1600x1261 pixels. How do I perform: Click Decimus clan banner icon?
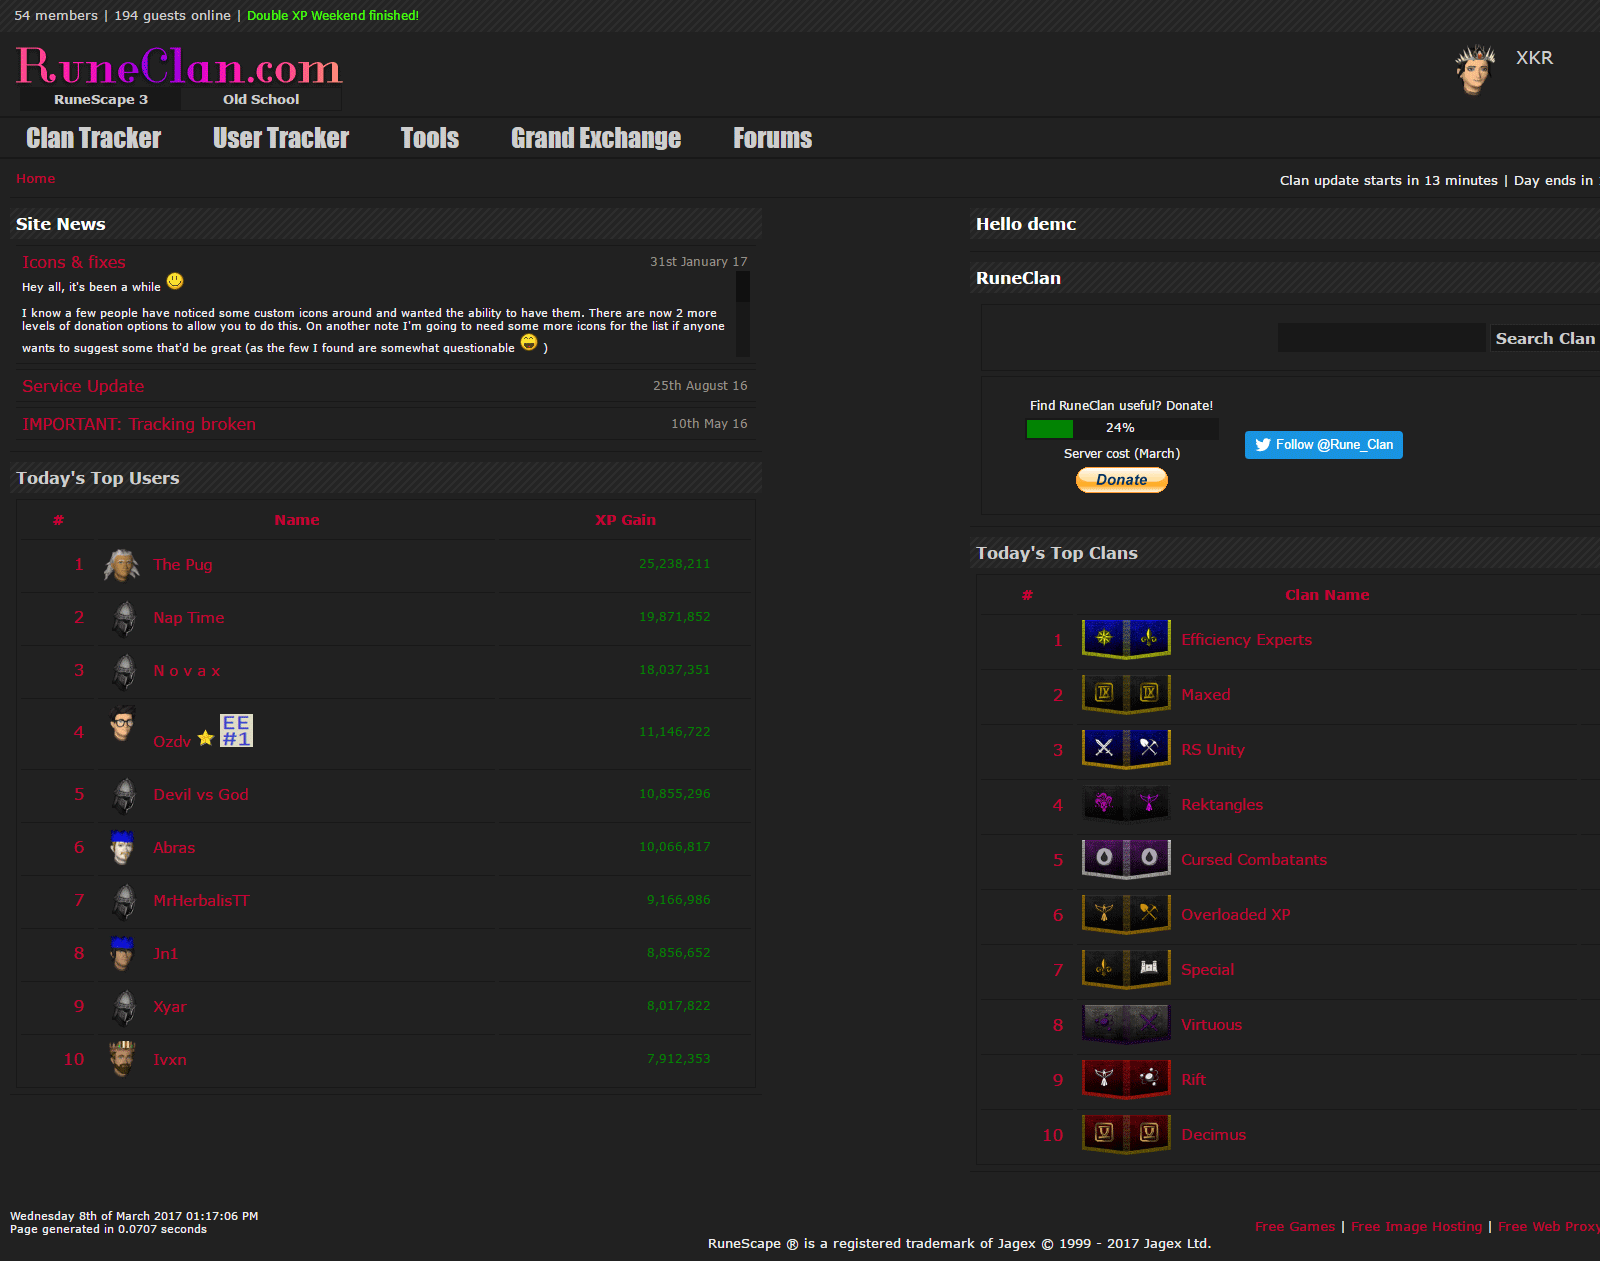[x=1126, y=1134]
